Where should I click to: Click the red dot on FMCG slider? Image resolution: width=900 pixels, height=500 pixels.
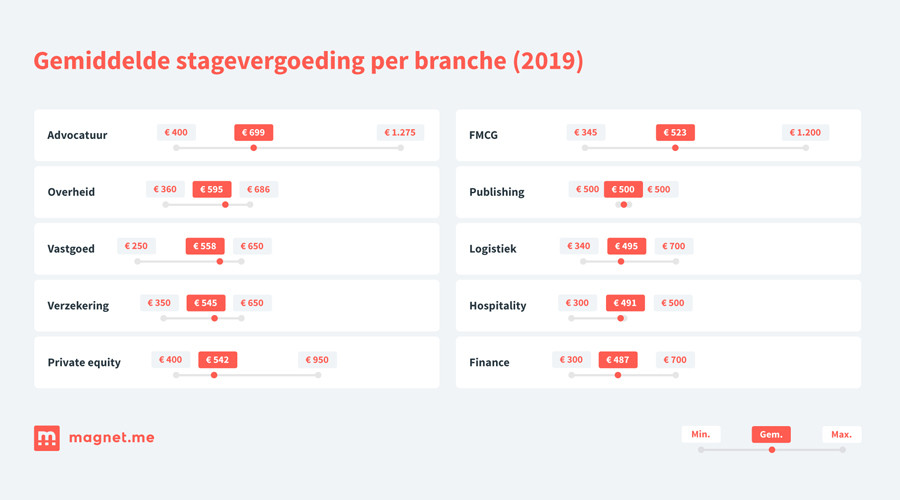pyautogui.click(x=675, y=148)
